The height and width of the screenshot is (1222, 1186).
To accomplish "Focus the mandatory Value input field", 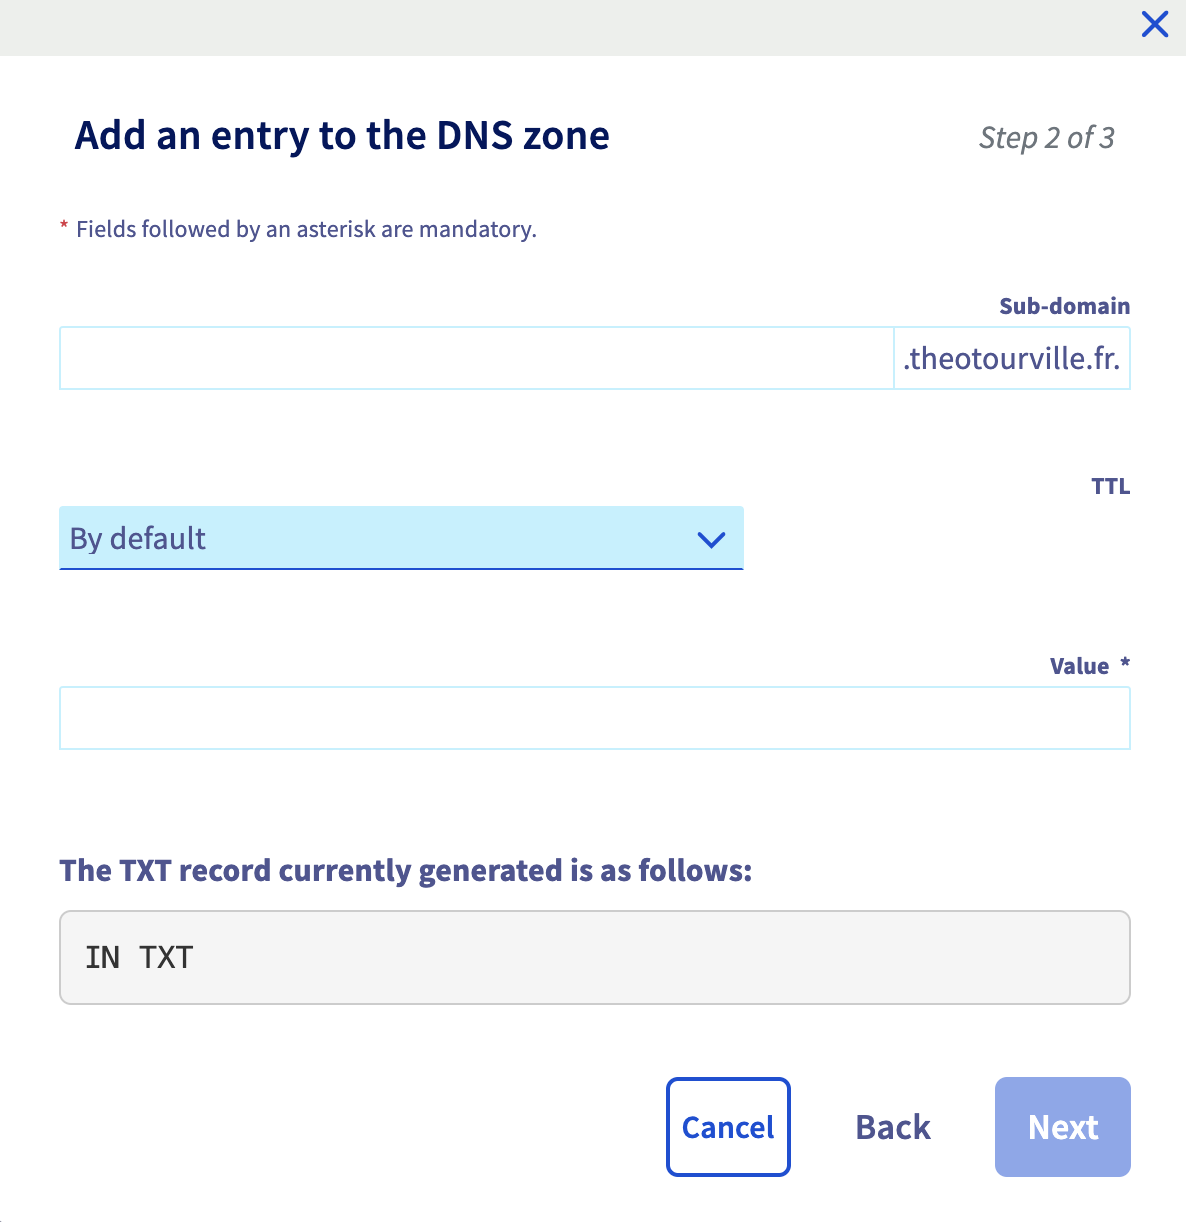I will click(x=595, y=718).
